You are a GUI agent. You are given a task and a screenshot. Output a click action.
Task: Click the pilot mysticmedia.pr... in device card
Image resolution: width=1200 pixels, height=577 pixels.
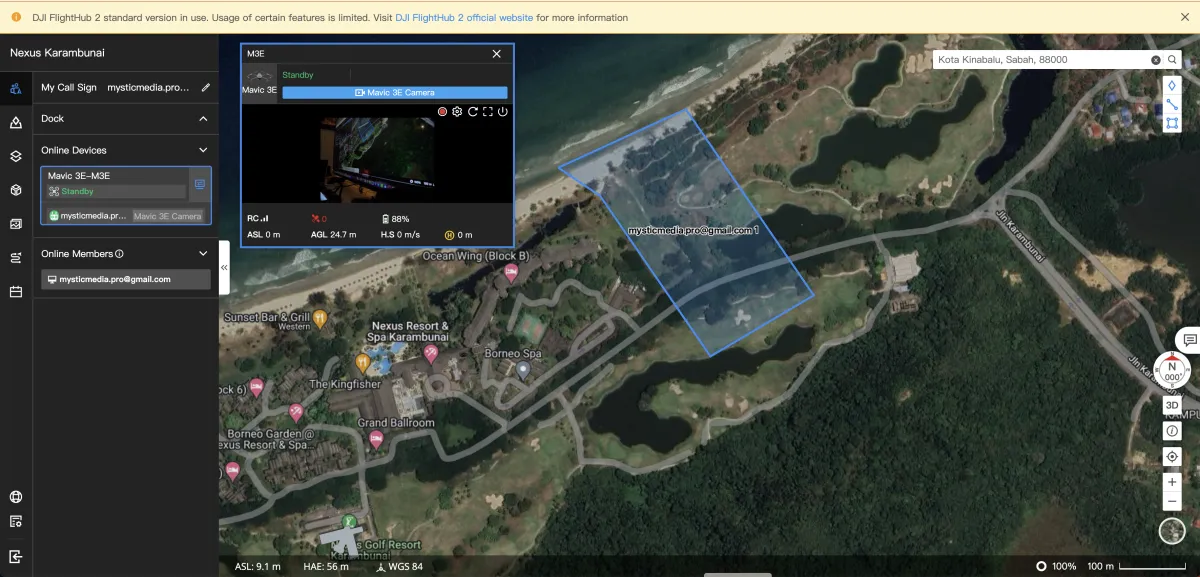[x=89, y=216]
